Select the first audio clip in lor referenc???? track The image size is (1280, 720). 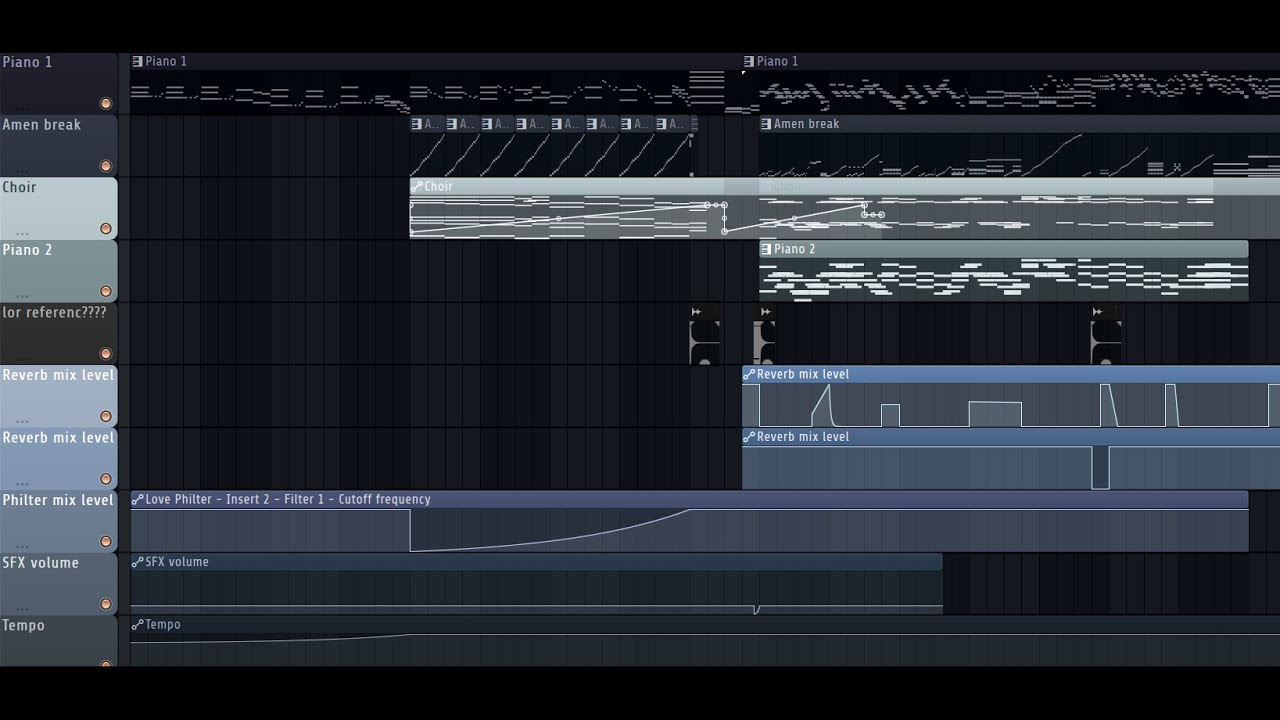[704, 335]
